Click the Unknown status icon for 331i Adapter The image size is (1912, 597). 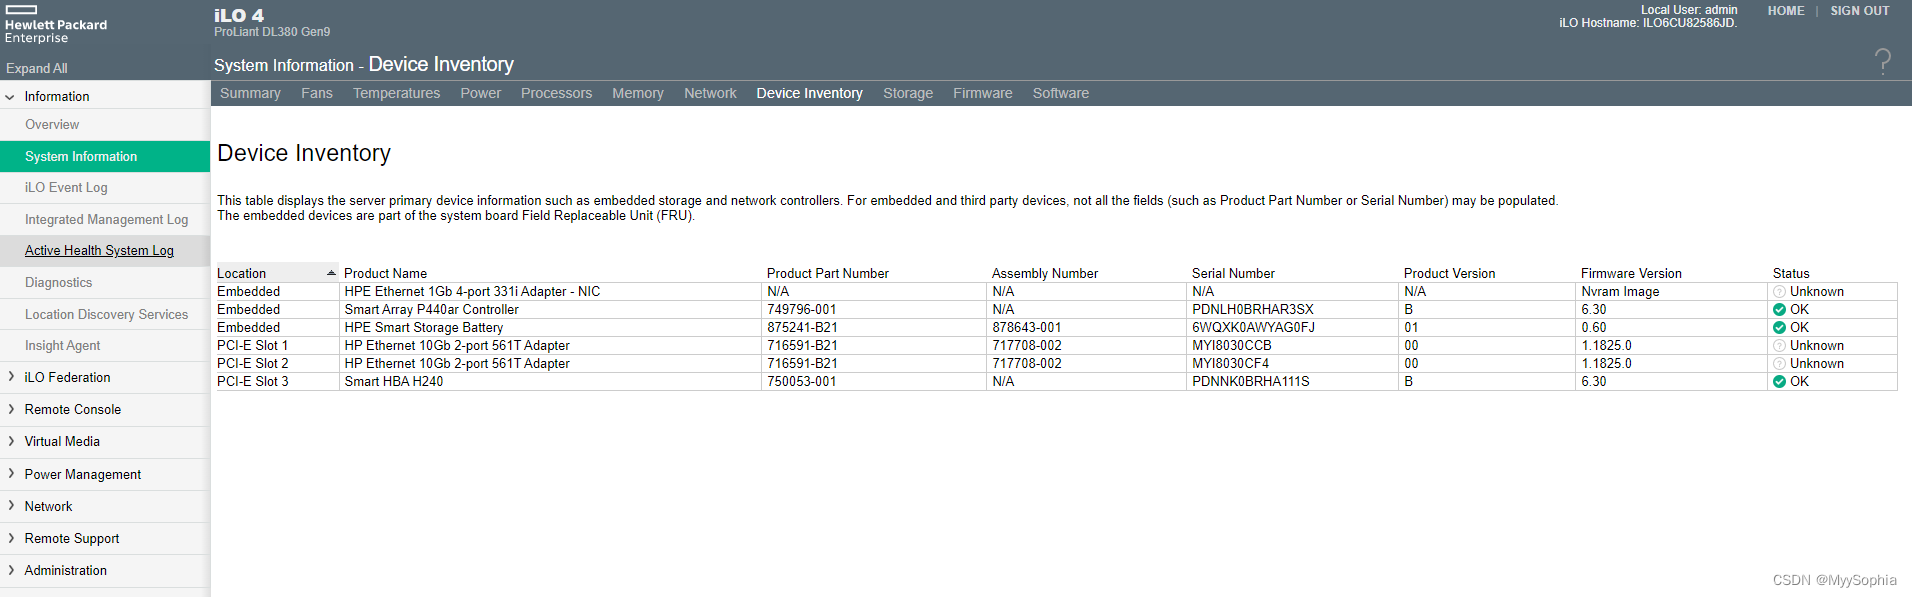(1779, 292)
